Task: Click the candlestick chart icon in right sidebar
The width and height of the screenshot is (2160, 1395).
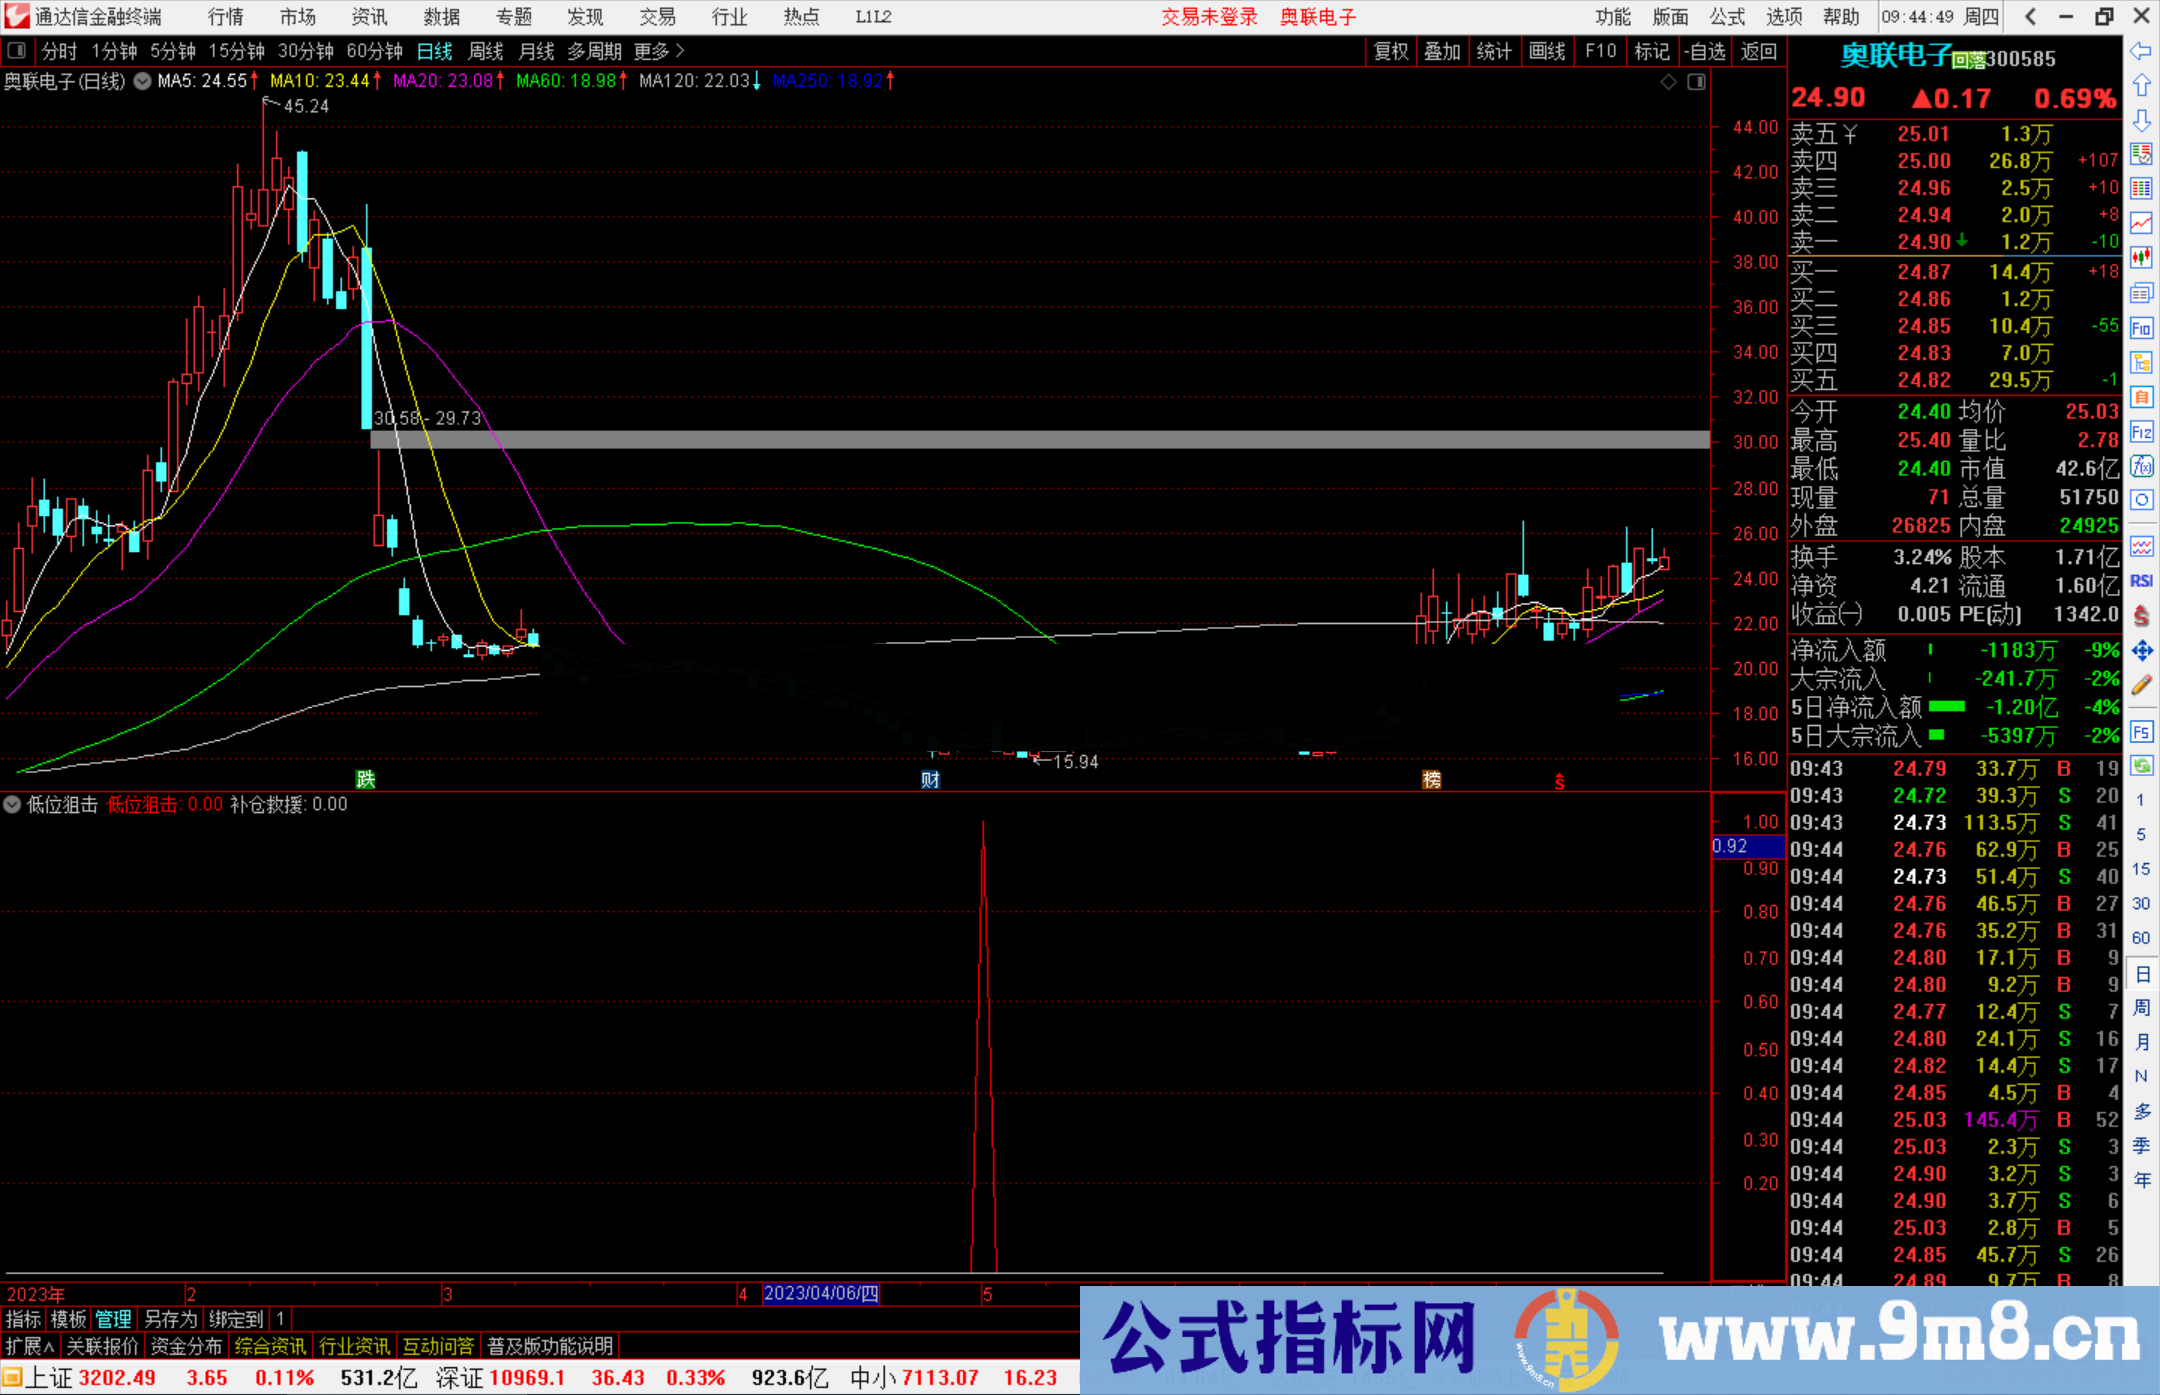Action: [x=2142, y=257]
